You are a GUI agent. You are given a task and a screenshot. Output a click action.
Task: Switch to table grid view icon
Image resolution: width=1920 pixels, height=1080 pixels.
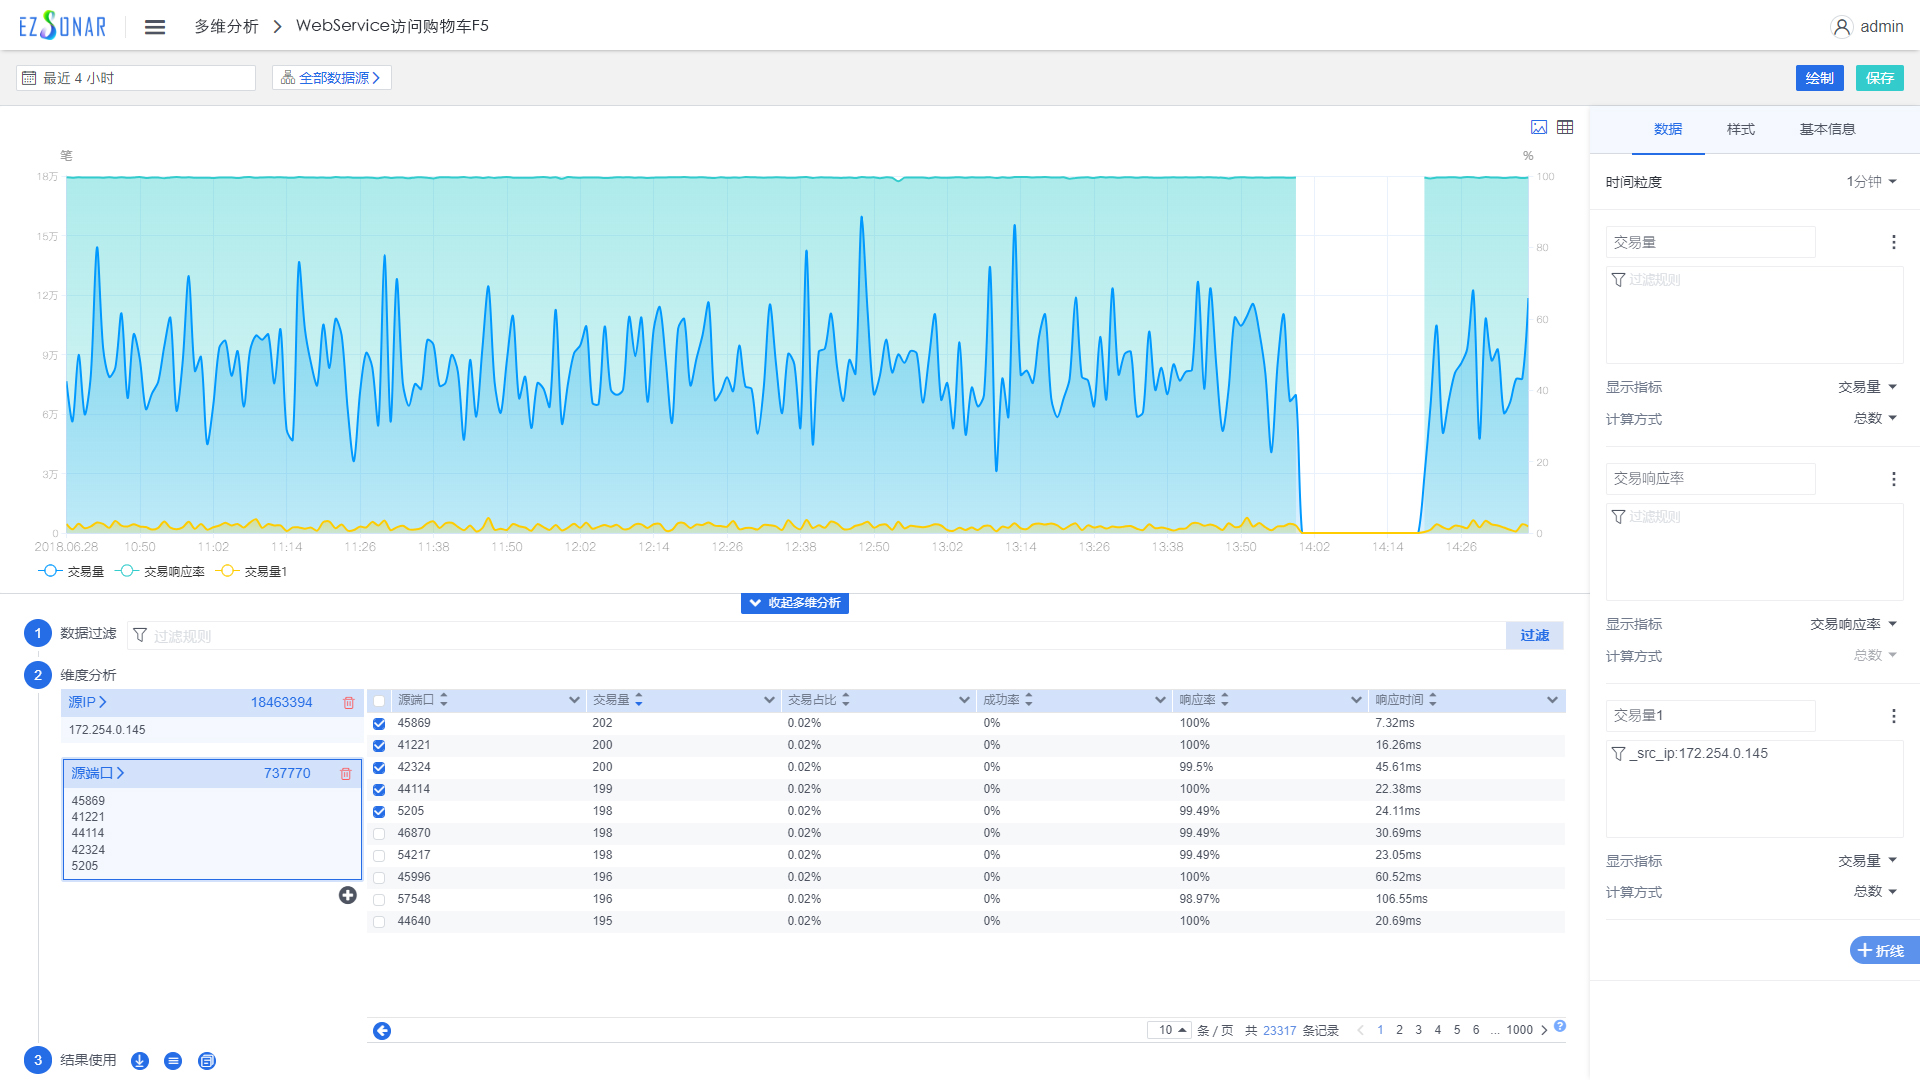1565,127
